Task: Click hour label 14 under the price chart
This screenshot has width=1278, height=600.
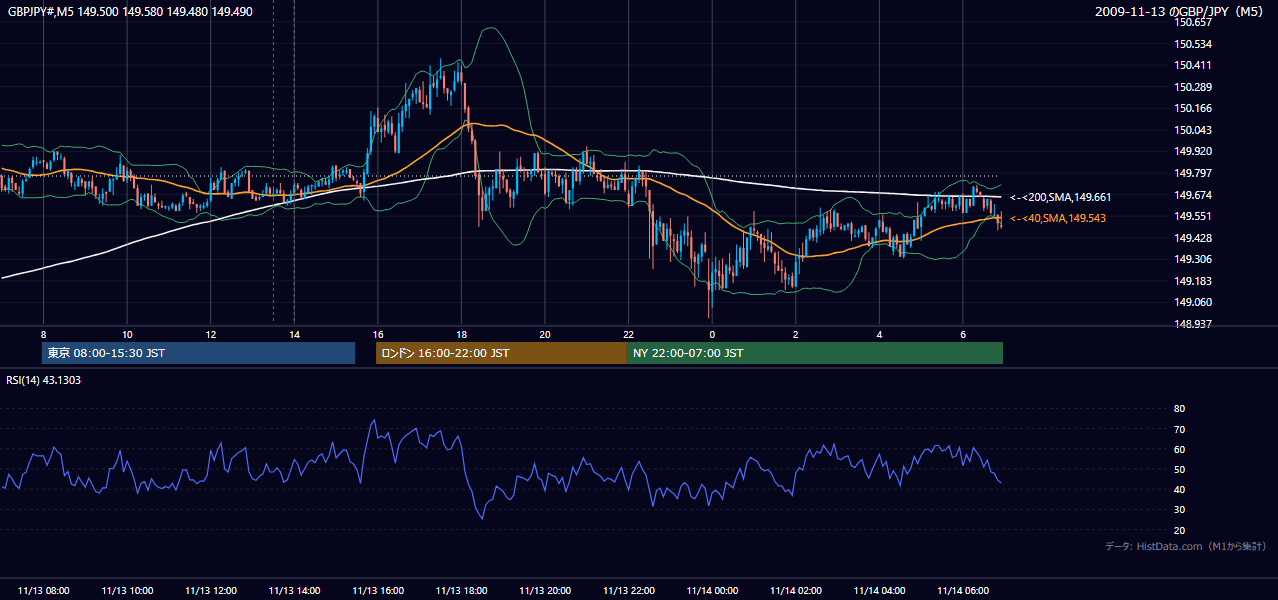Action: click(x=294, y=334)
